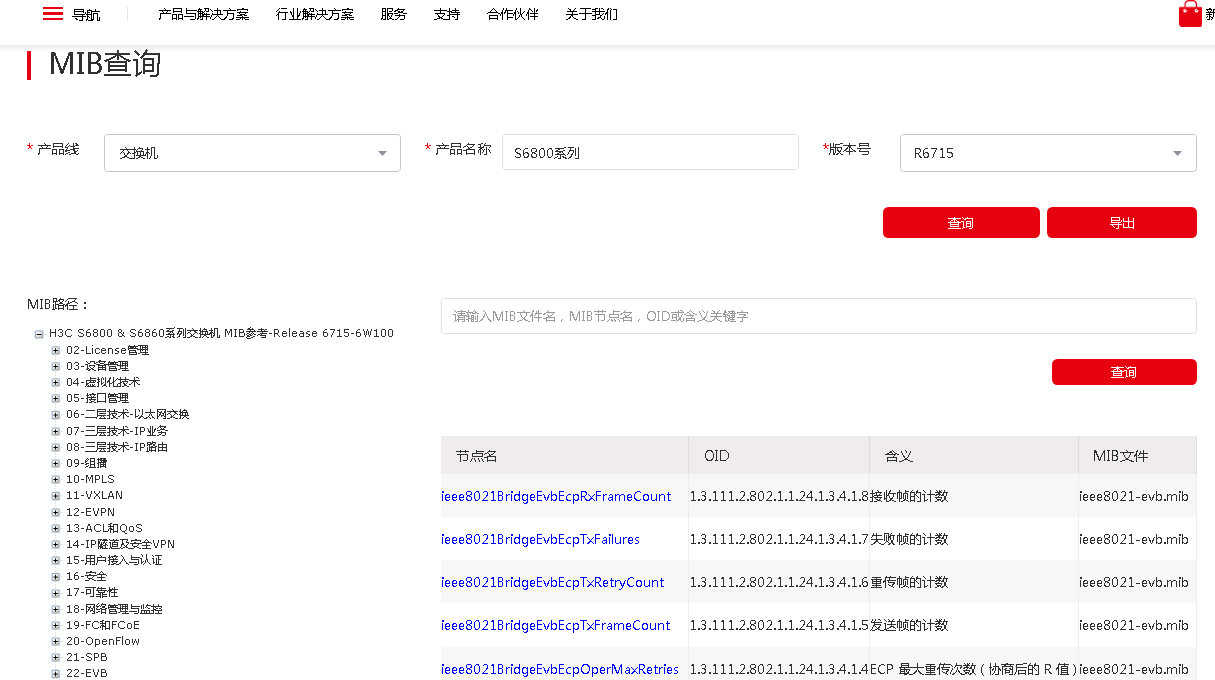1215x680 pixels.
Task: Expand the 12-EVPN tree node
Action: tap(56, 512)
